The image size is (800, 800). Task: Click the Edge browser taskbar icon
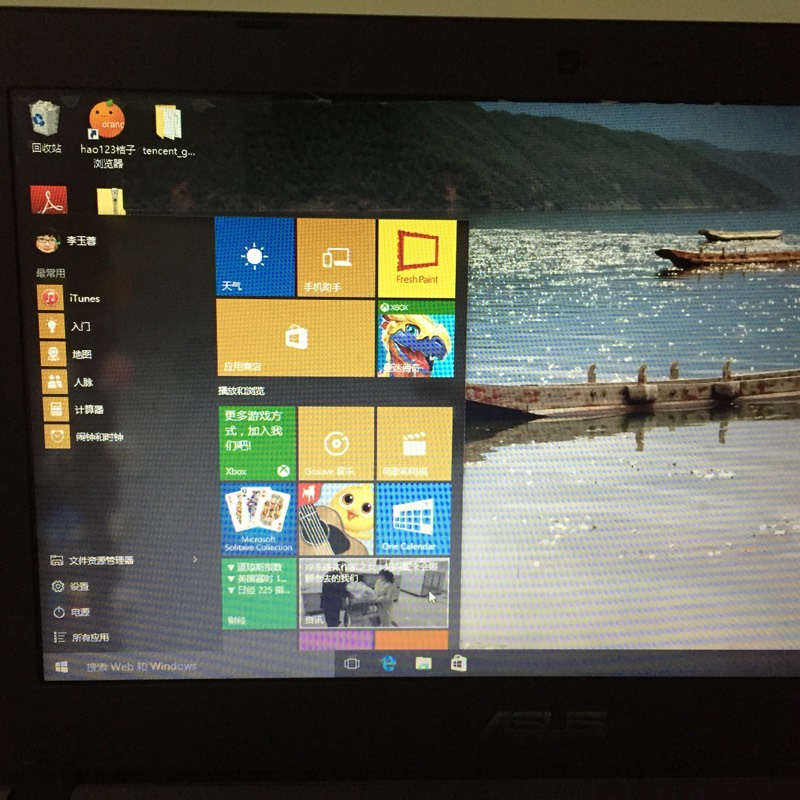click(x=388, y=663)
